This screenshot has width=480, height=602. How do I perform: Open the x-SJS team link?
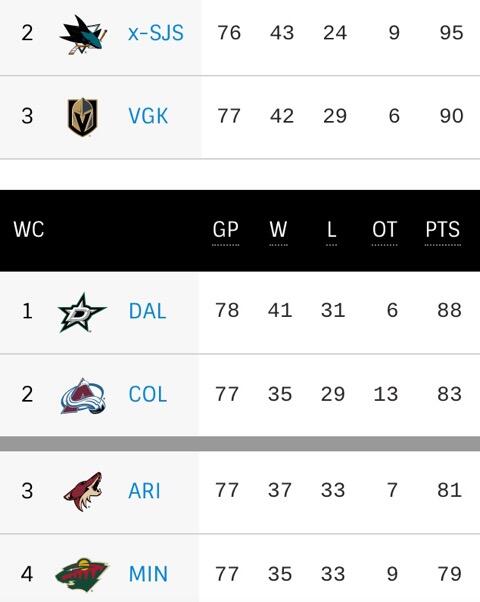156,33
